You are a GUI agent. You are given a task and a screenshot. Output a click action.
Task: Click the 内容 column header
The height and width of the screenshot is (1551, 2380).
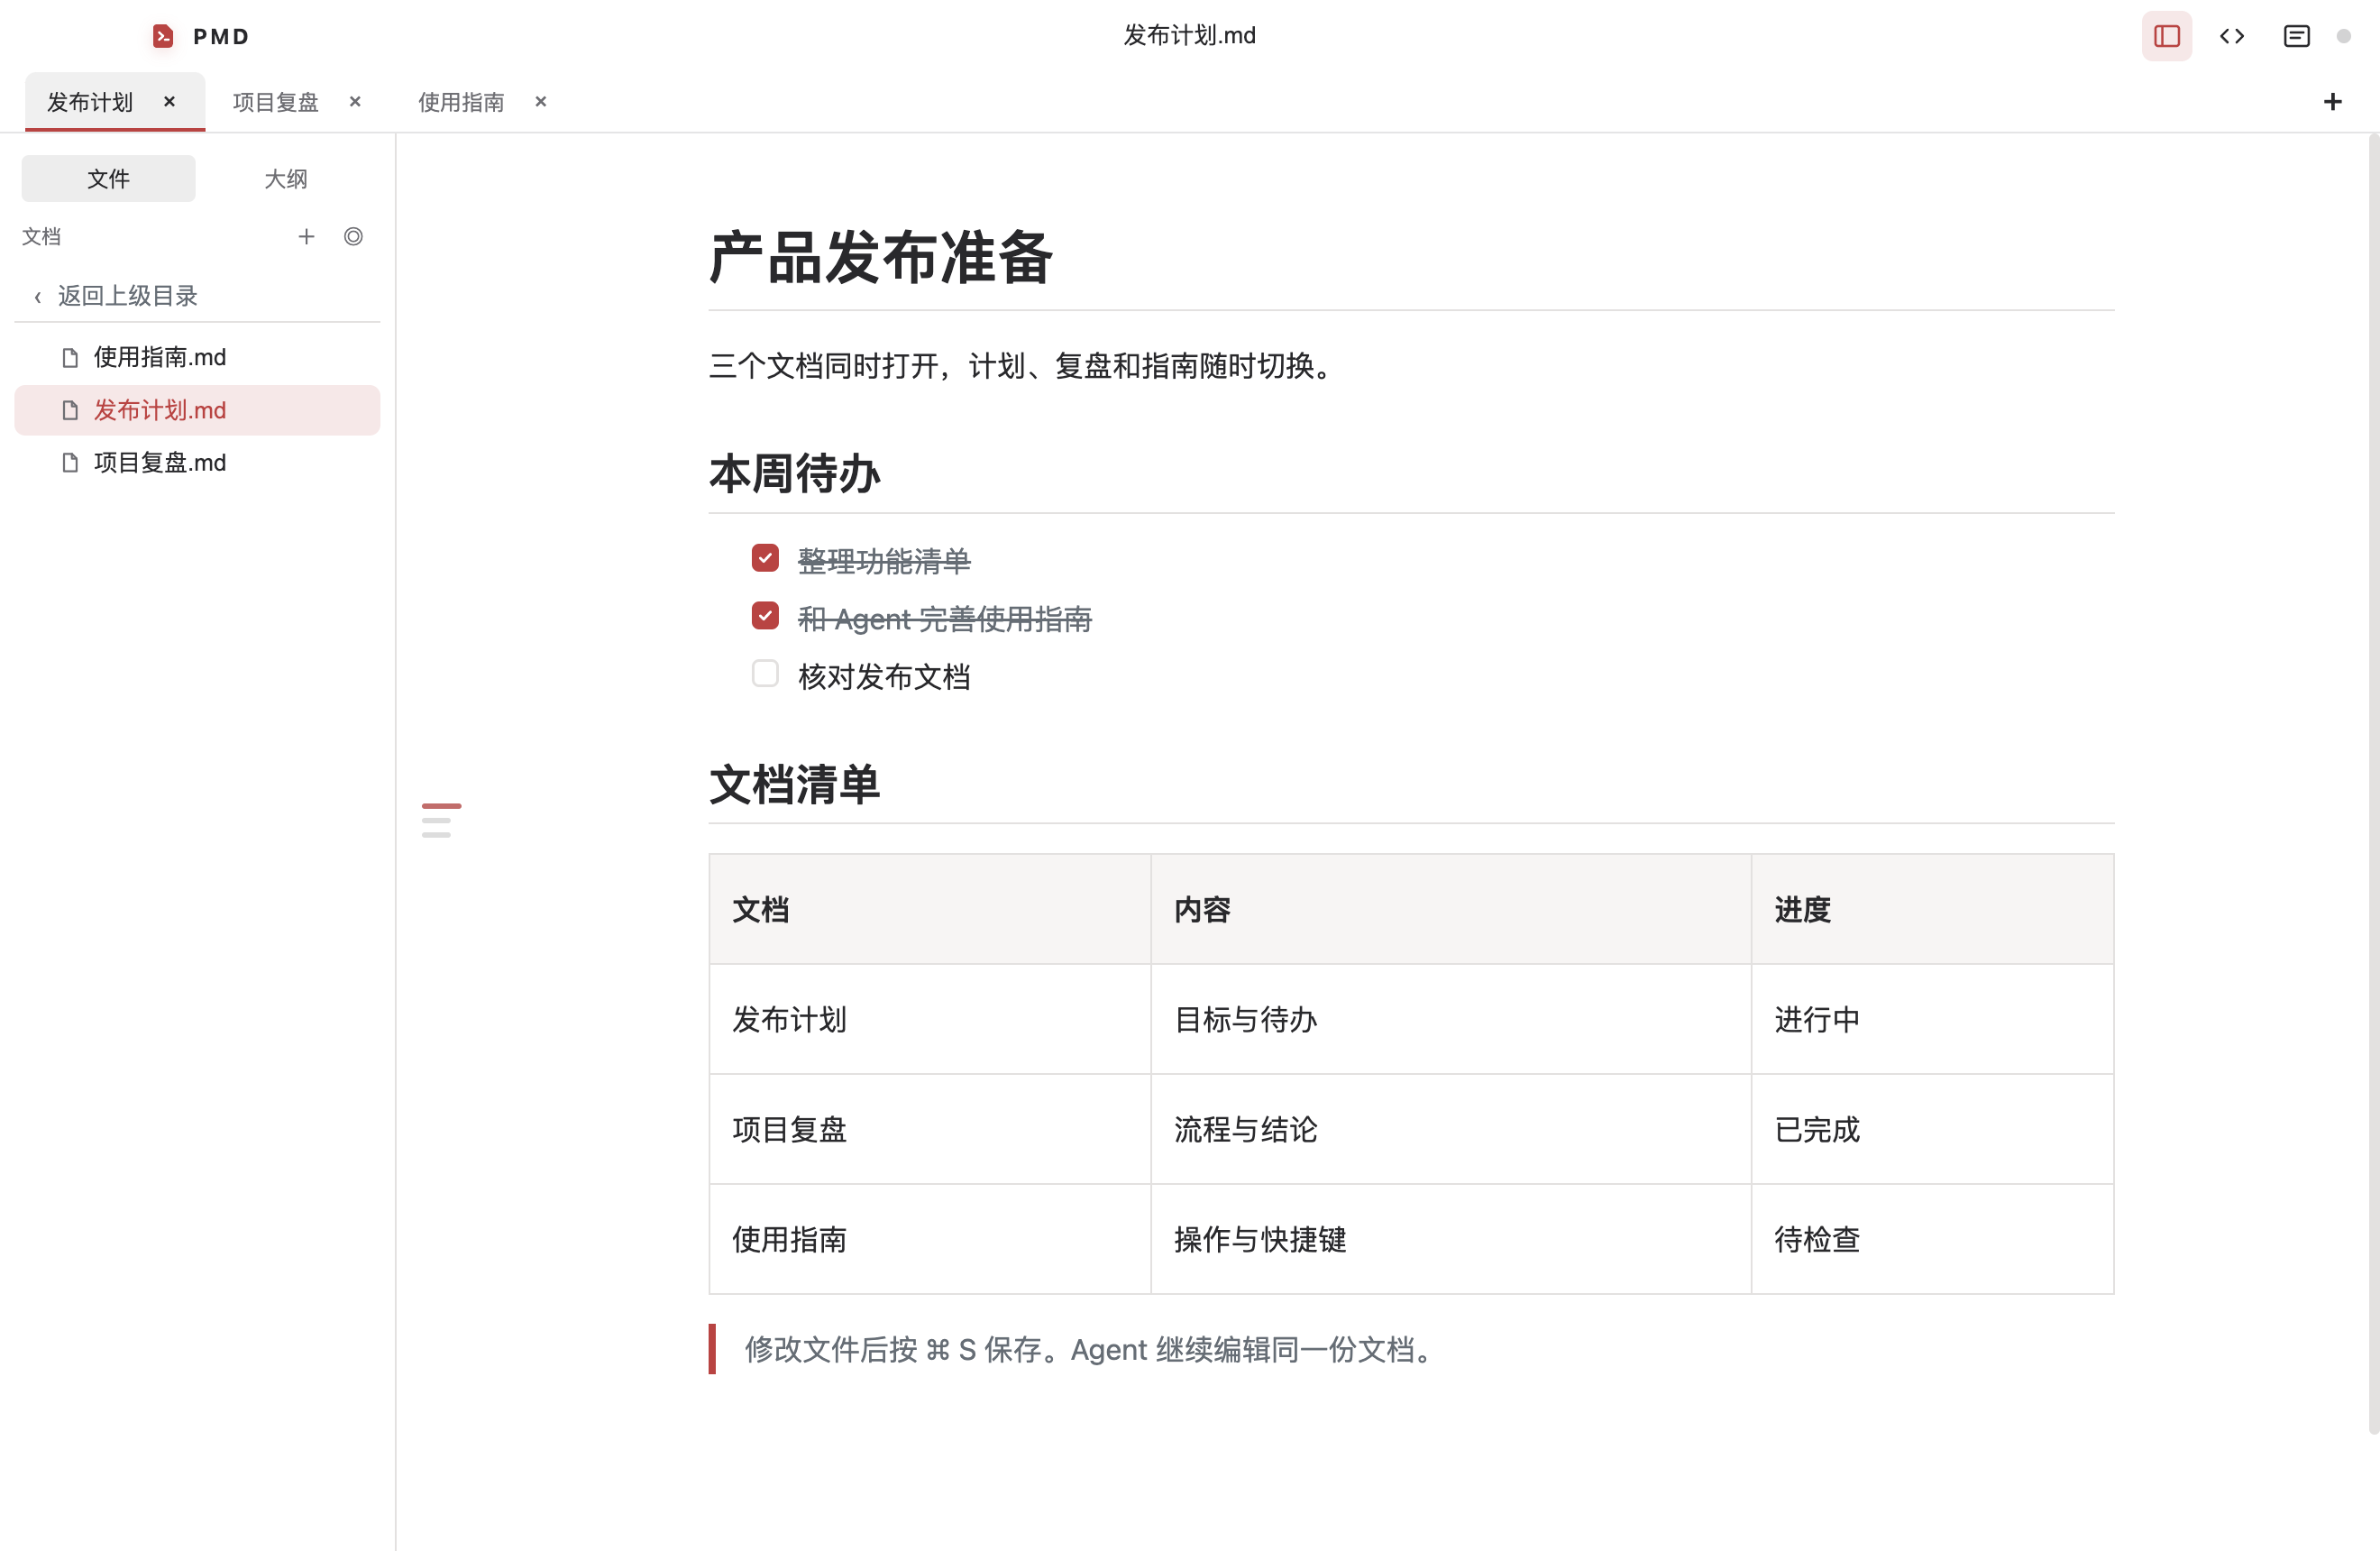(1451, 909)
